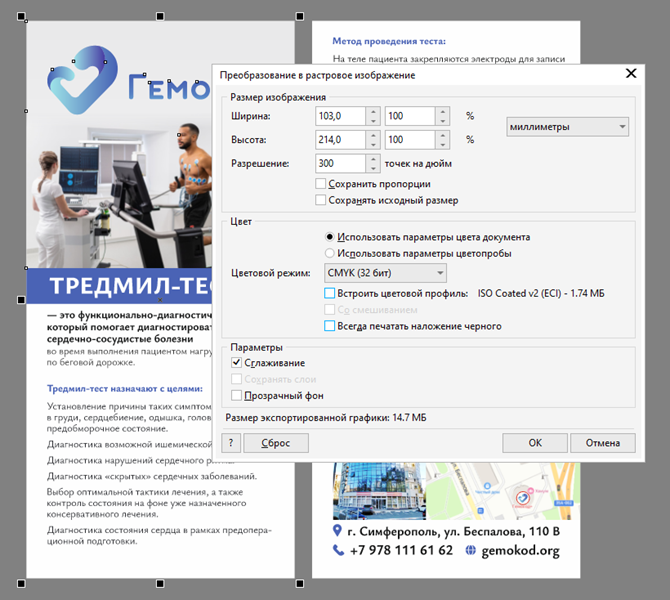Enable Сохранить пропорции checkbox

320,184
